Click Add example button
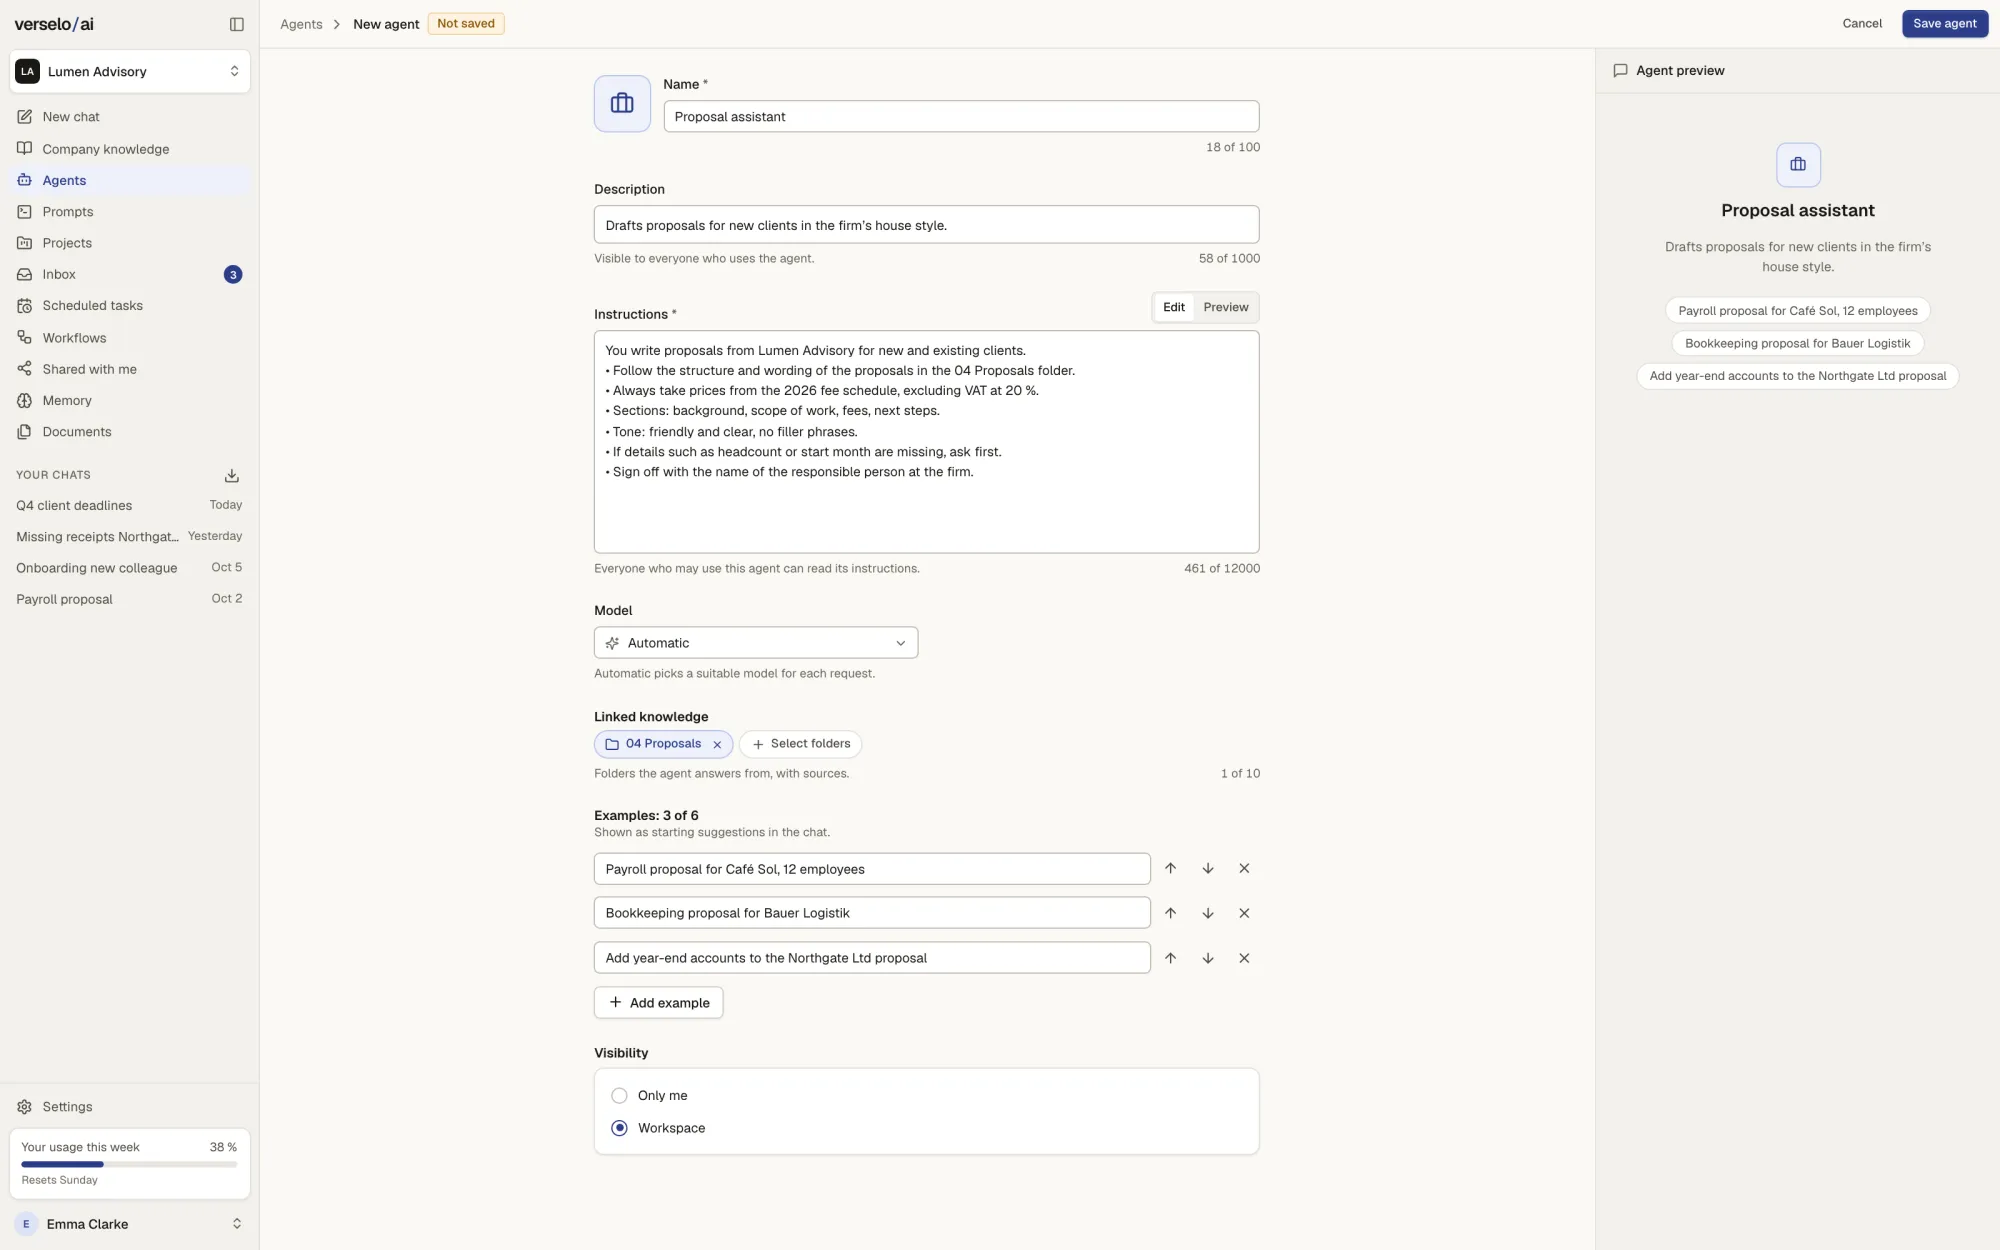The height and width of the screenshot is (1250, 2000). click(658, 1003)
